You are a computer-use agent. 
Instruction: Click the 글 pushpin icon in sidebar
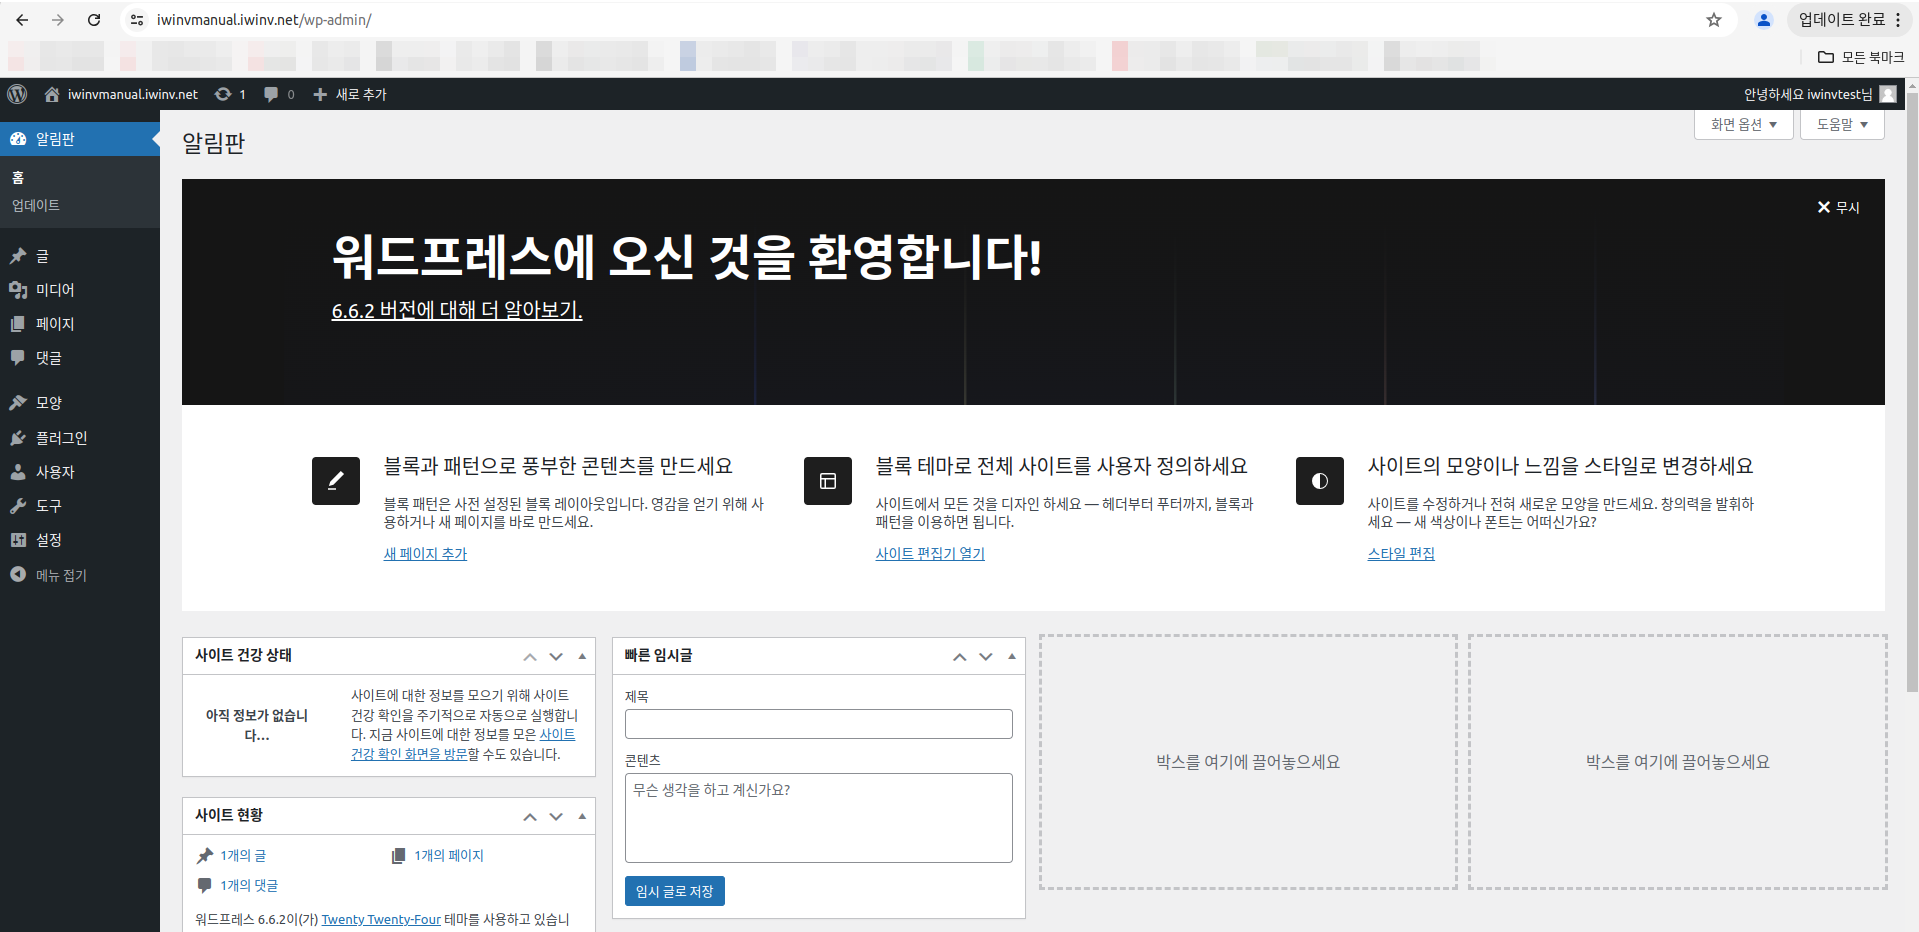(18, 256)
